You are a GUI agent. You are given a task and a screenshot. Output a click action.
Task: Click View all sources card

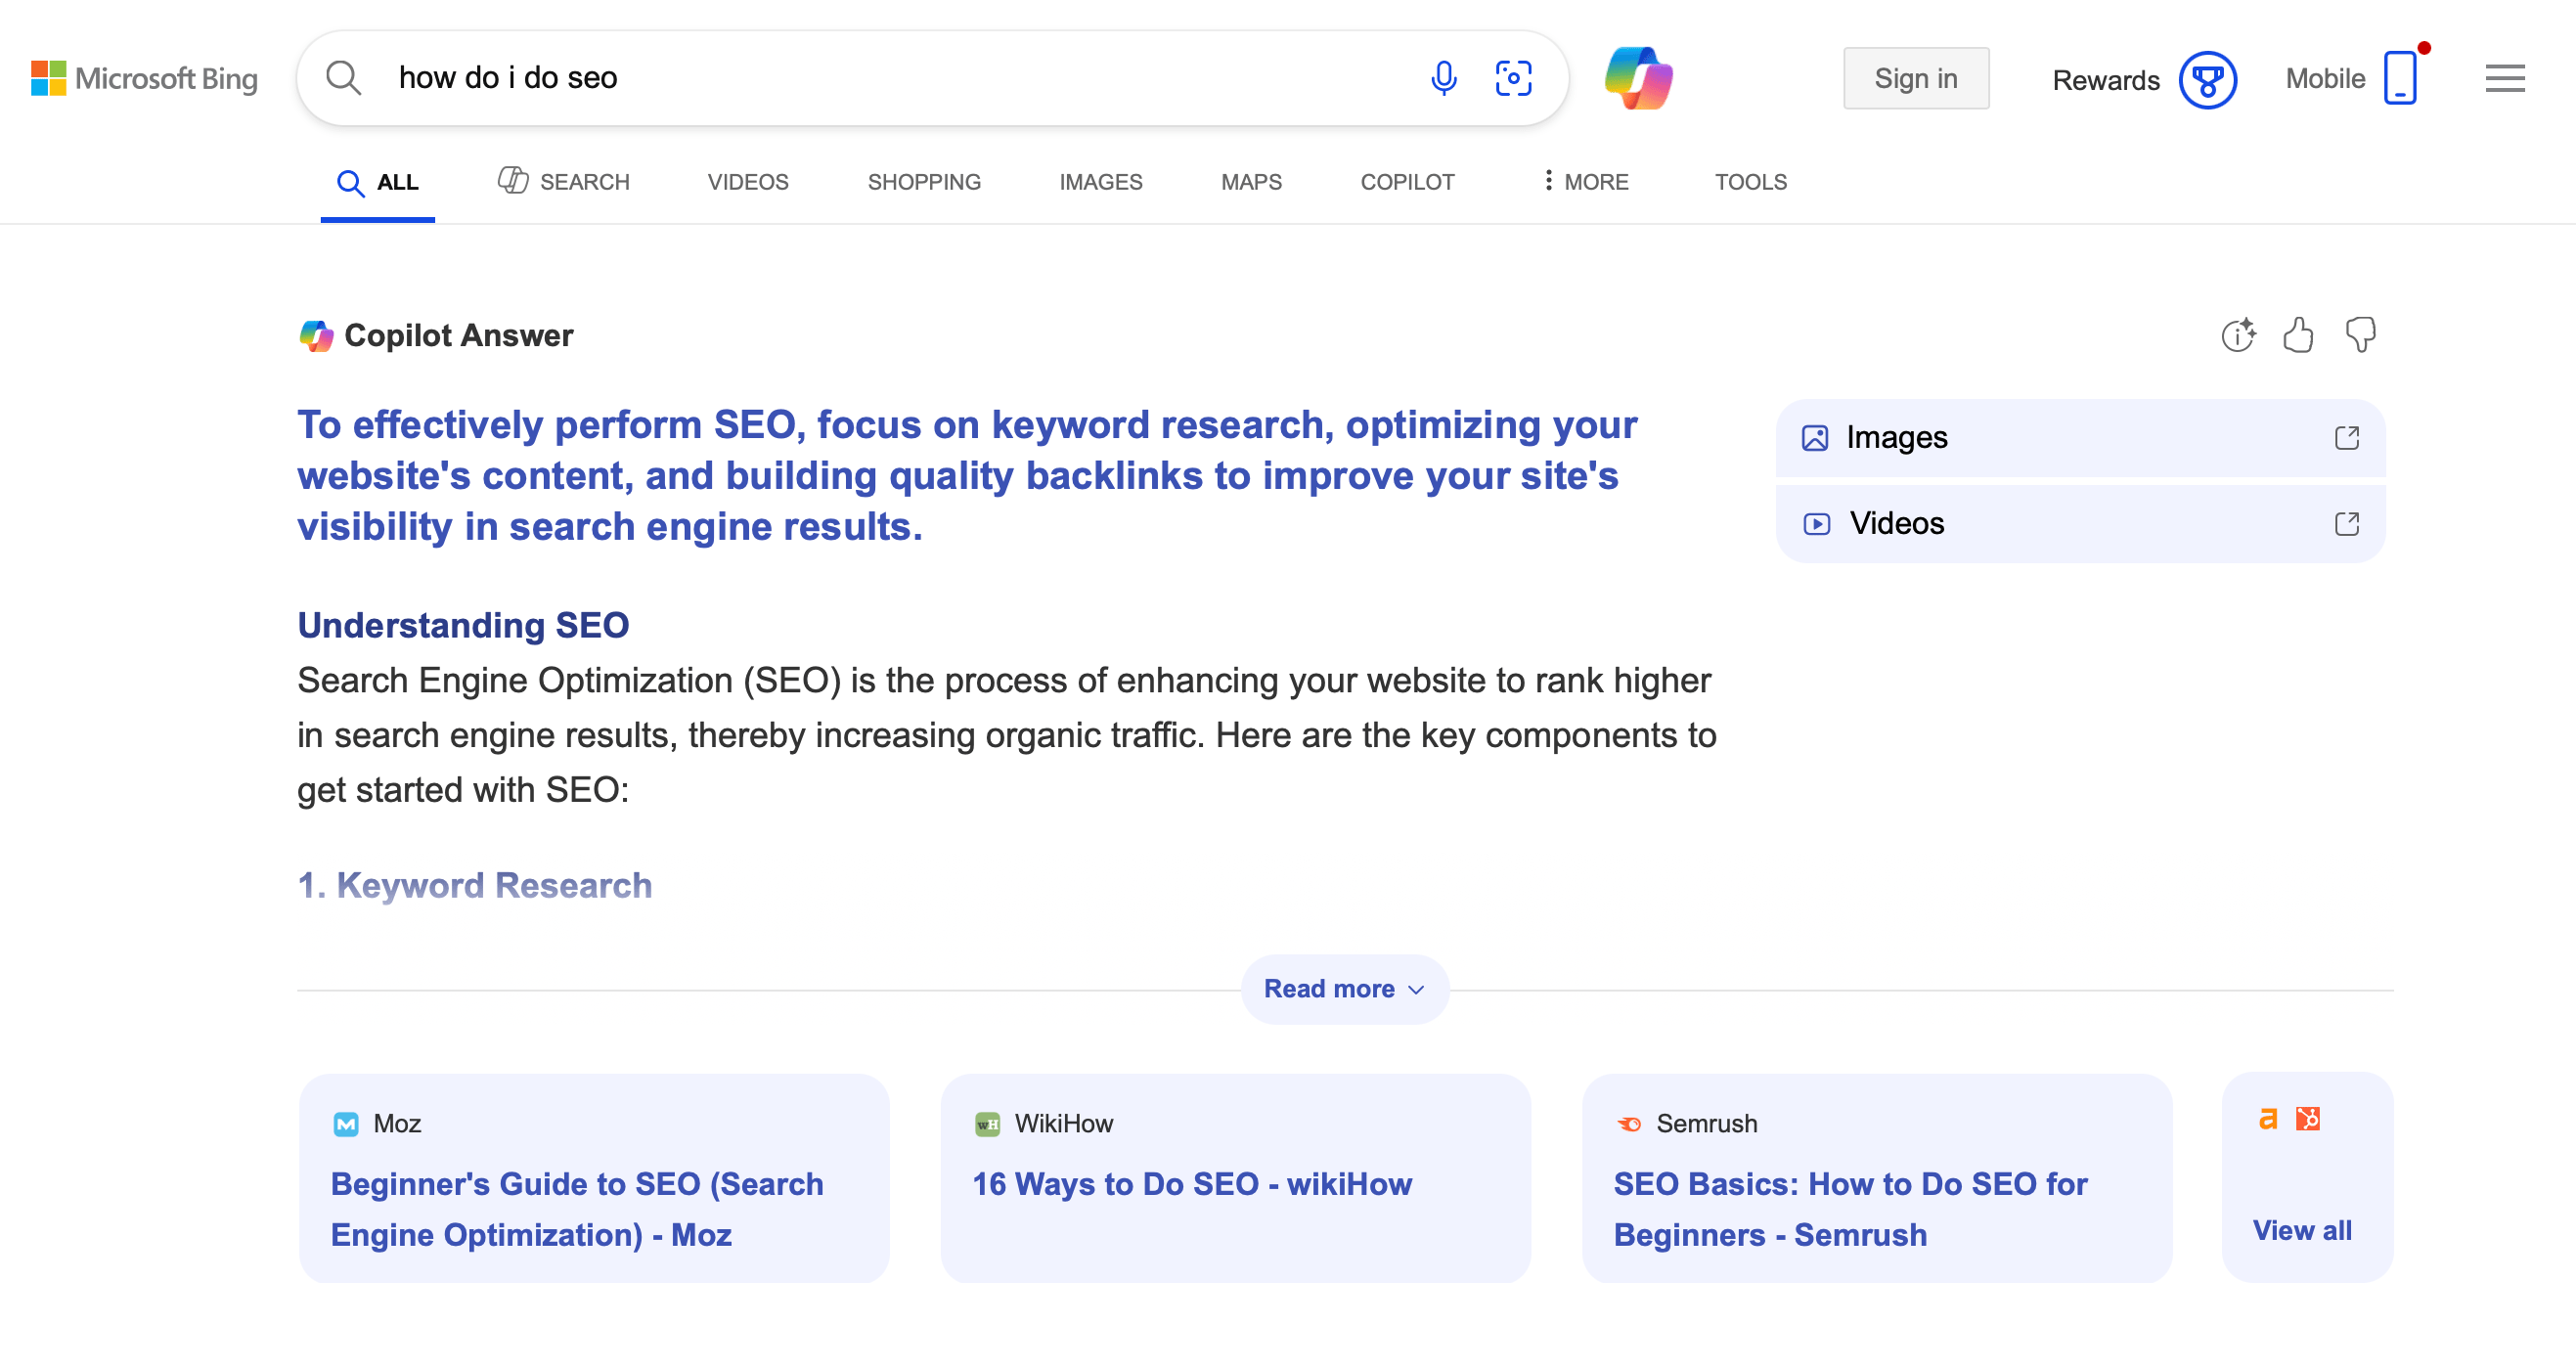tap(2301, 1230)
